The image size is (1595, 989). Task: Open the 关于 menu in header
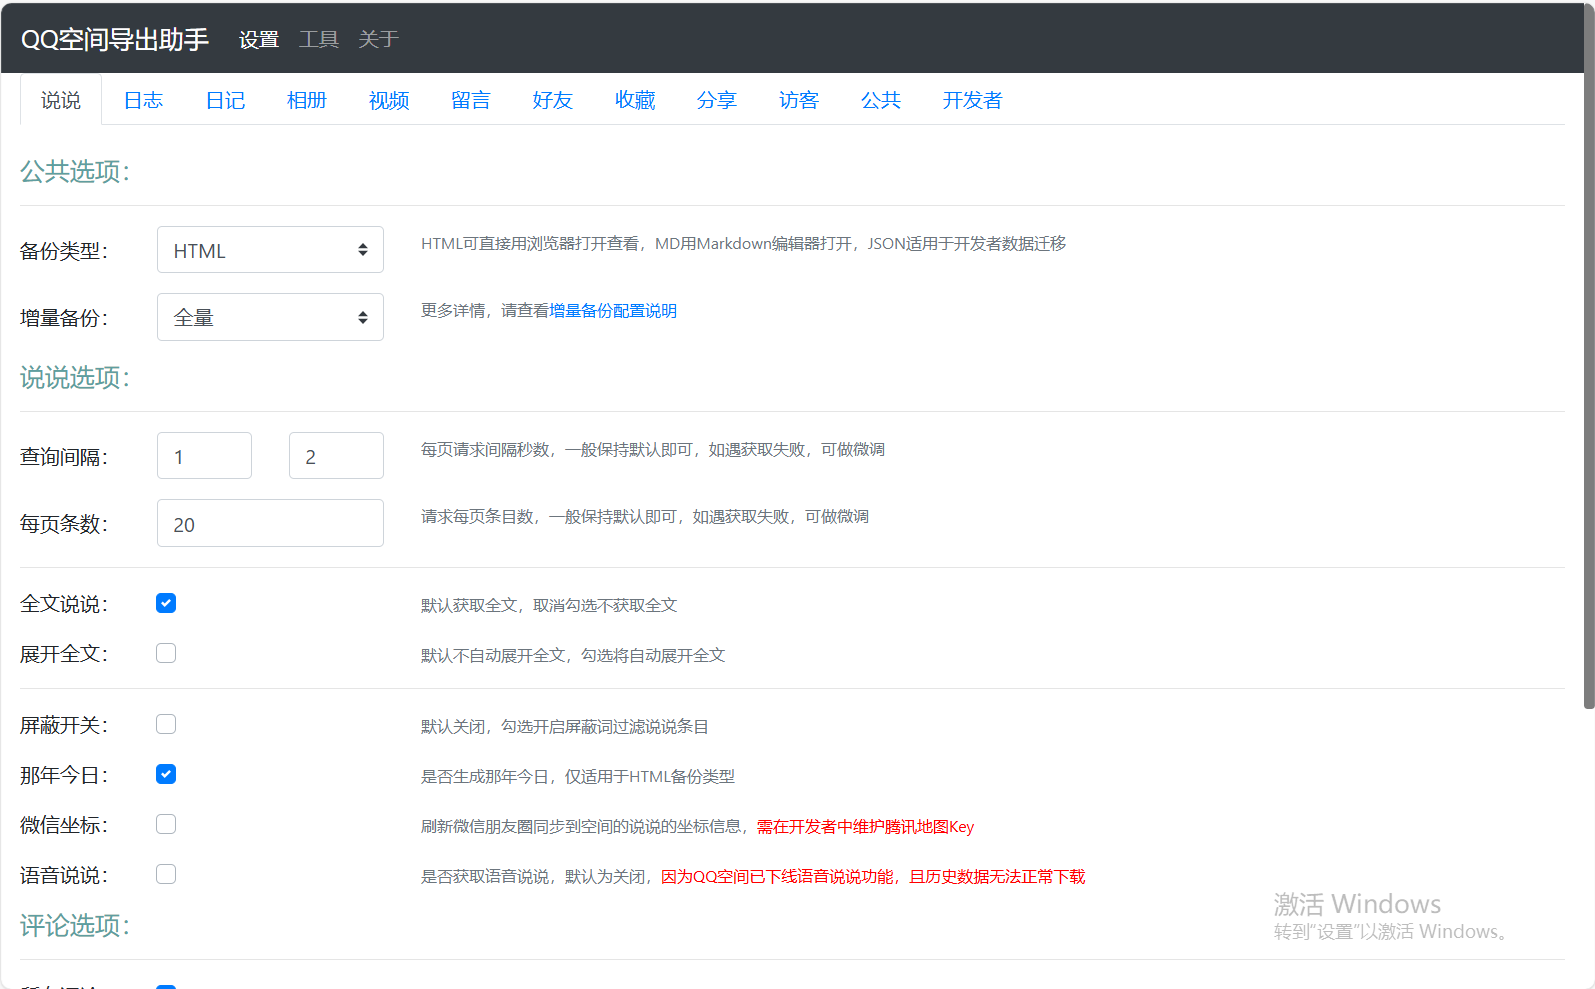click(378, 39)
